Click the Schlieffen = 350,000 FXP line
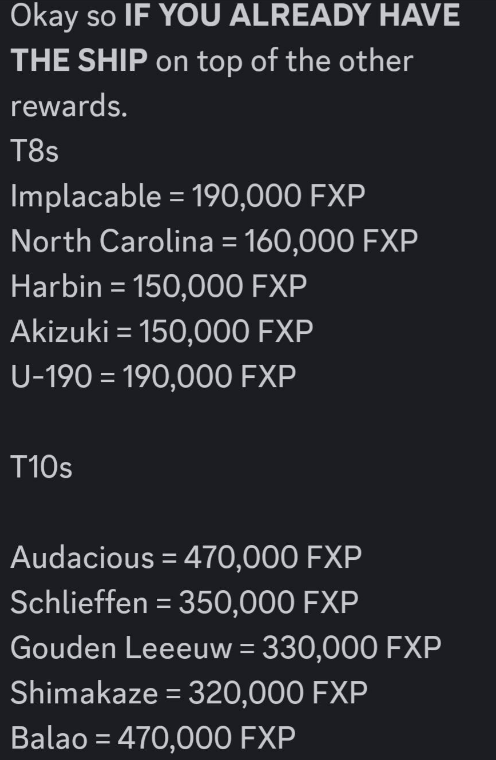The image size is (496, 760). pos(184,602)
